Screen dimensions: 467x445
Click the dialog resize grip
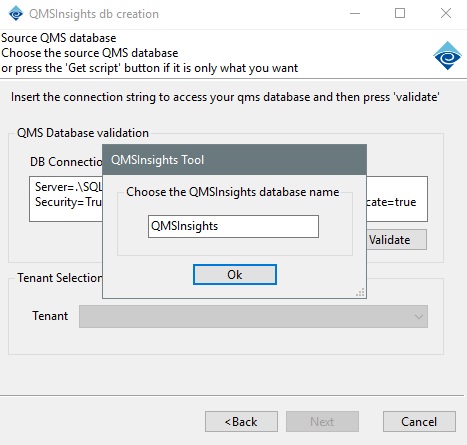tap(360, 292)
